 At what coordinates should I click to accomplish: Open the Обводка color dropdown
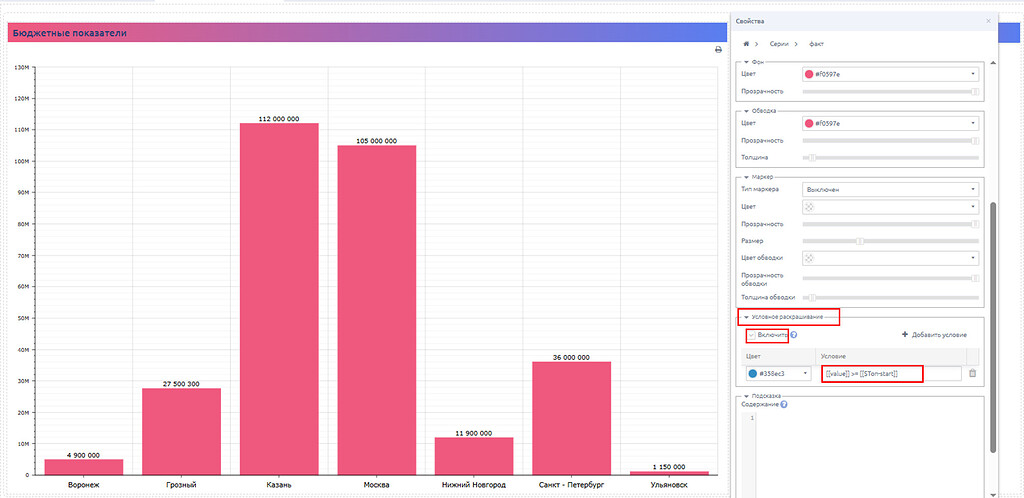pyautogui.click(x=890, y=123)
